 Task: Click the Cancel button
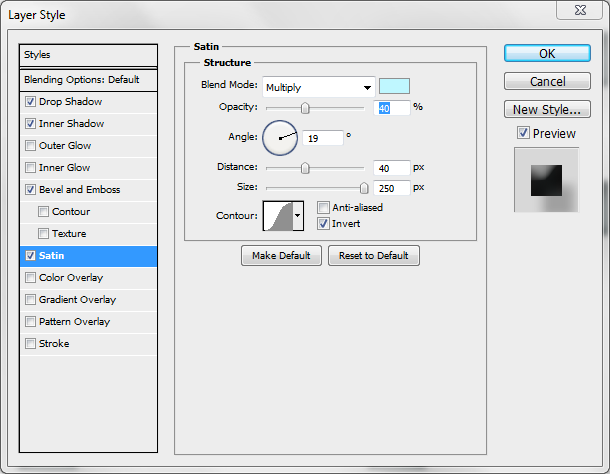(x=547, y=81)
